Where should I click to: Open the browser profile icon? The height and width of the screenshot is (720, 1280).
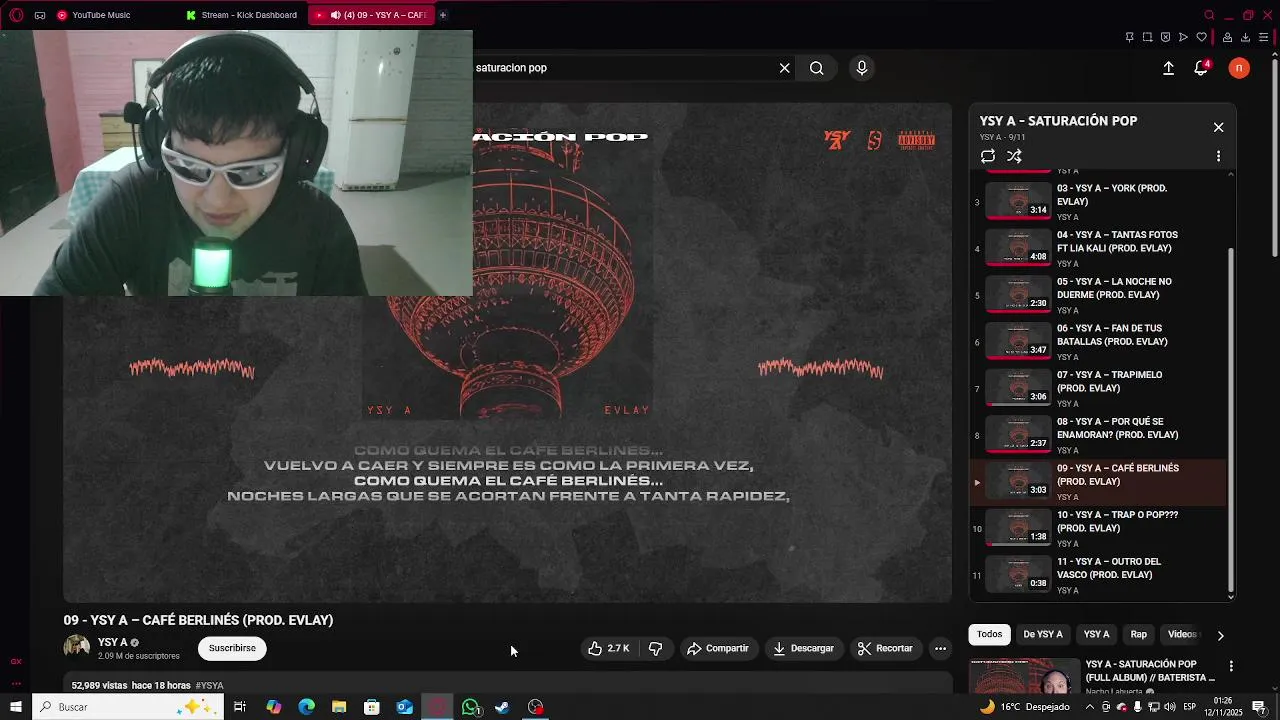pyautogui.click(x=1228, y=37)
